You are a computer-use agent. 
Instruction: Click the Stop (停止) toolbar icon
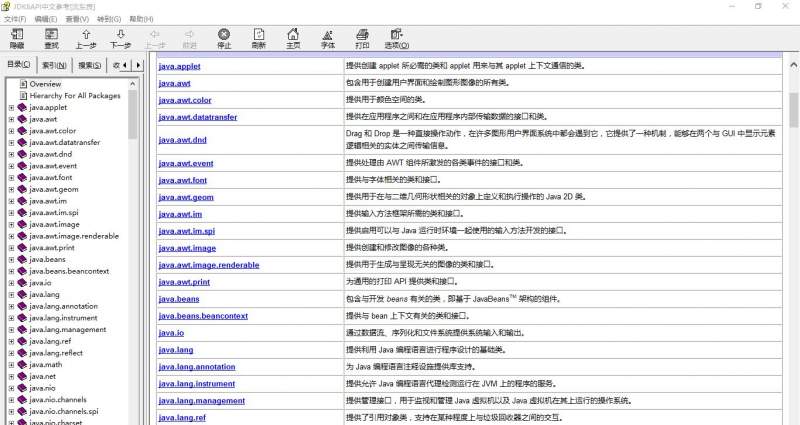coord(224,34)
